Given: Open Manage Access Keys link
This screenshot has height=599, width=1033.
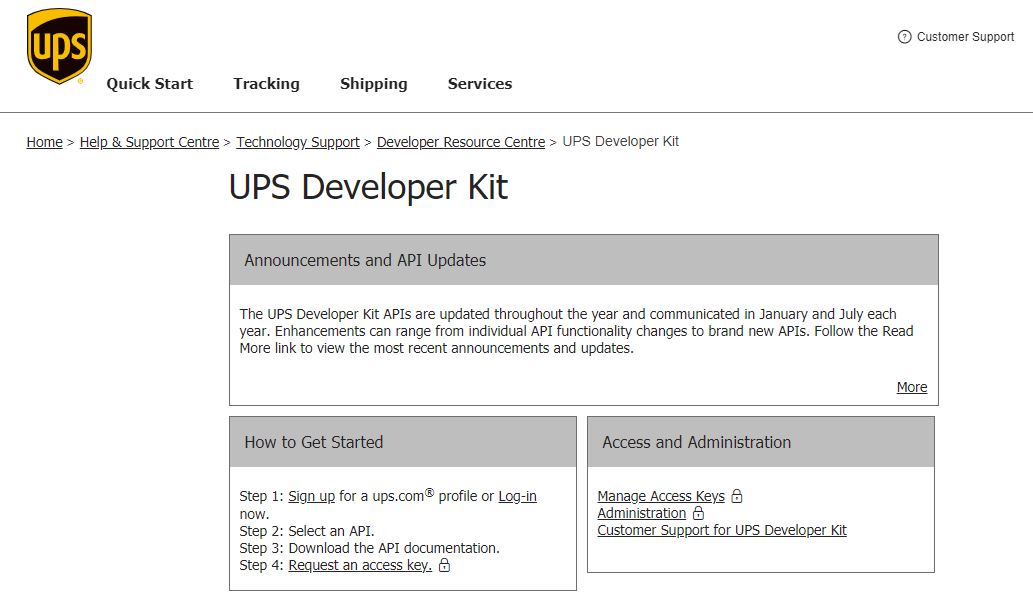Looking at the screenshot, I should pos(661,496).
